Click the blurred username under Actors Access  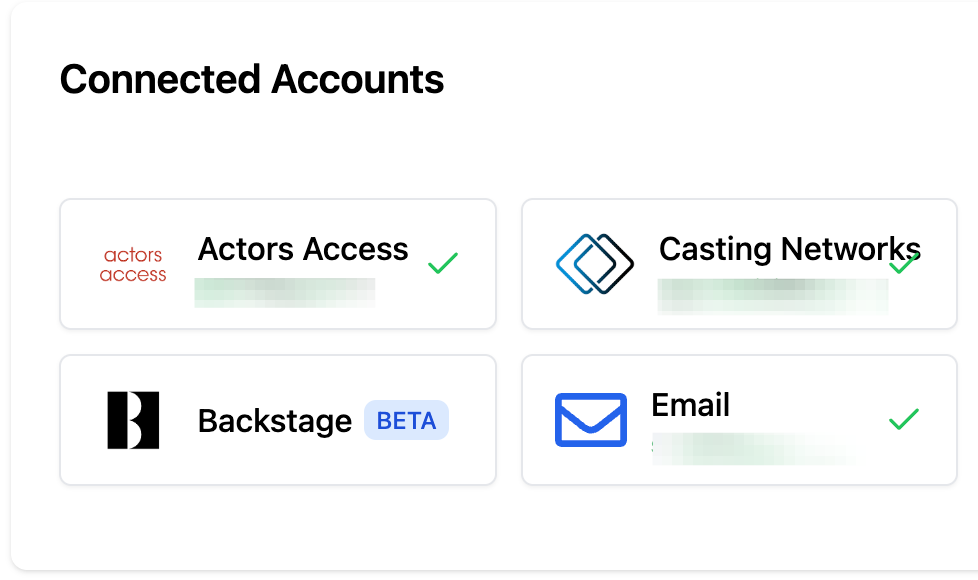point(285,291)
